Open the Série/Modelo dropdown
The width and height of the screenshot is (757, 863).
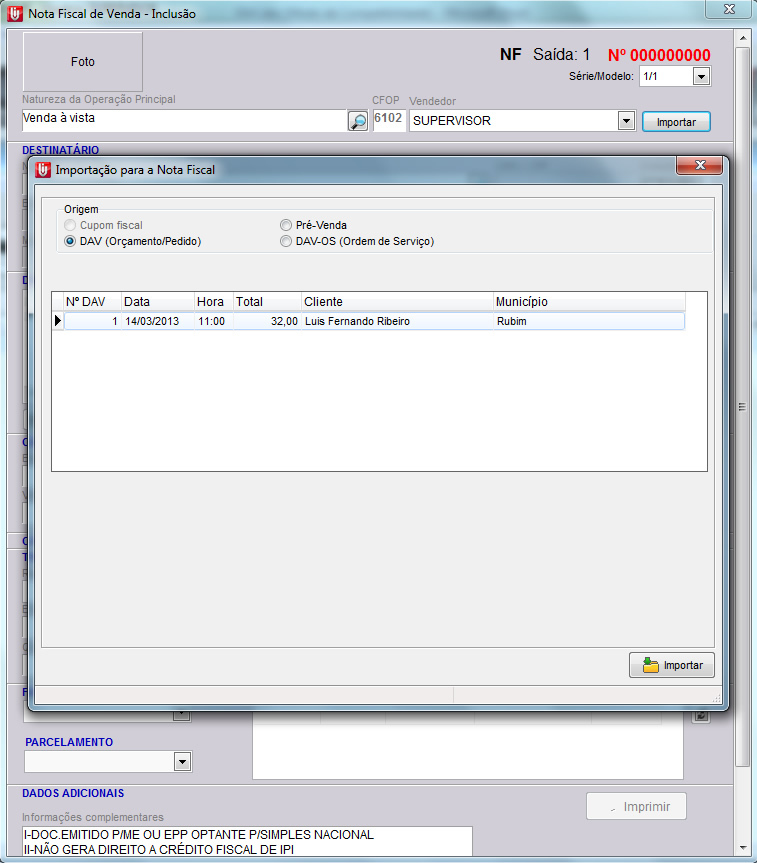[x=701, y=76]
